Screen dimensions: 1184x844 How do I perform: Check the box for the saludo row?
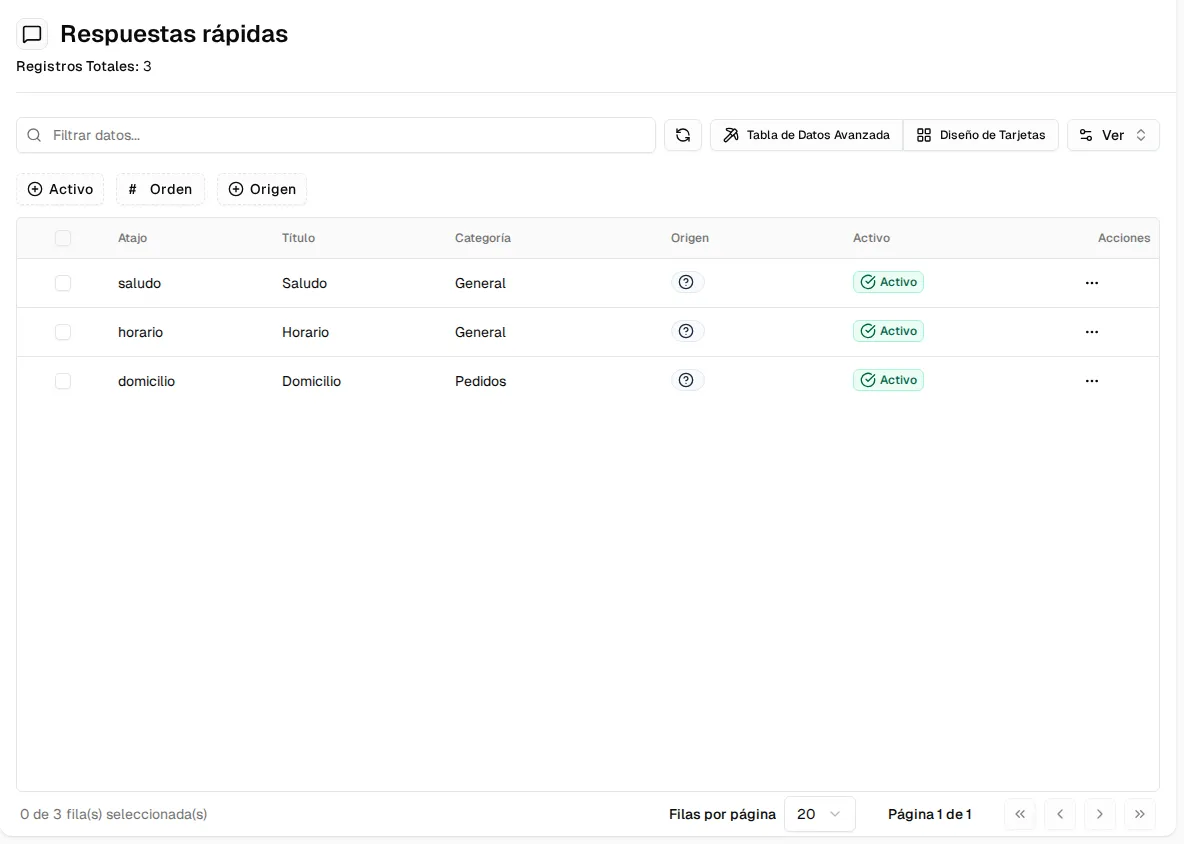point(63,283)
